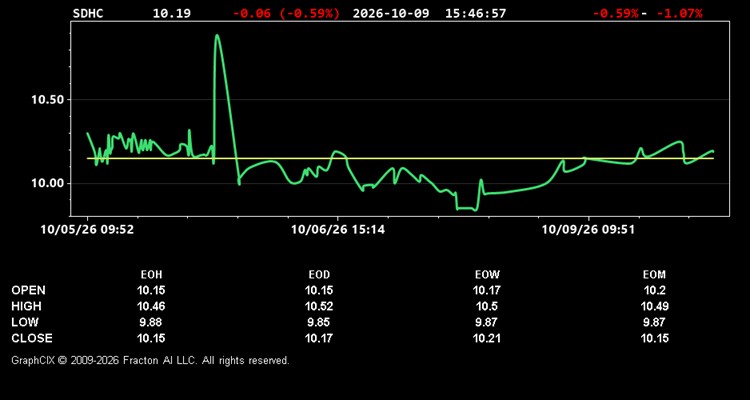Click EOW low value 9.87
This screenshot has height=400, width=750.
tap(486, 322)
